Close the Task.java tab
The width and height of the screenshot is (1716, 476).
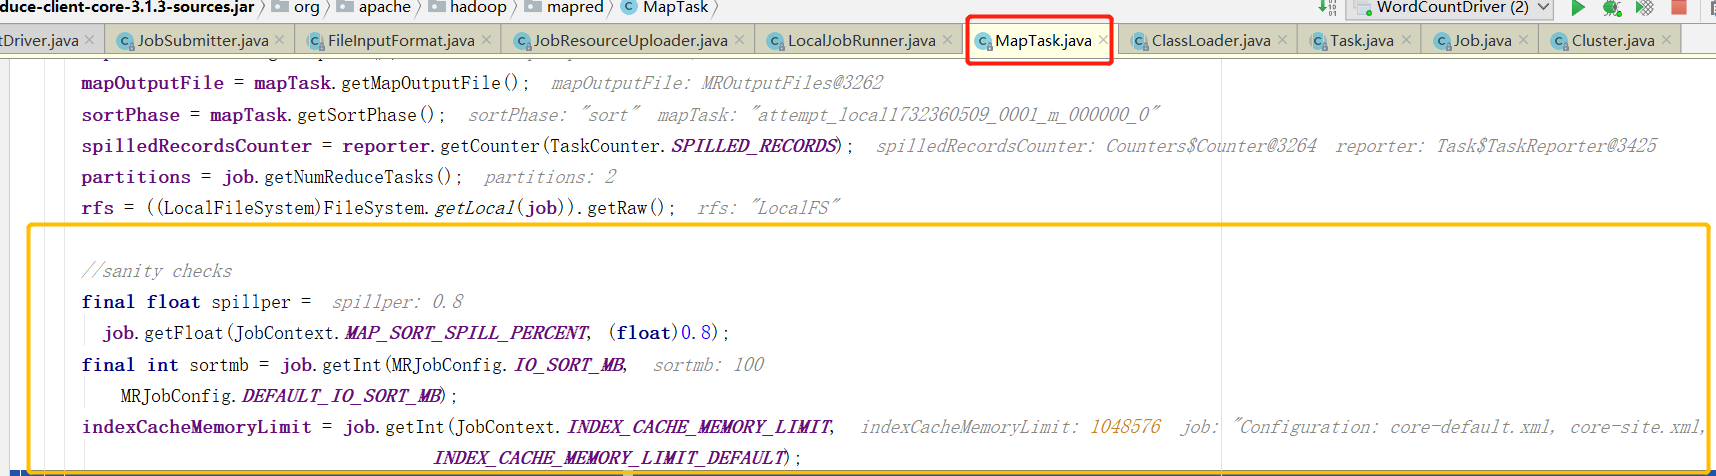1406,40
